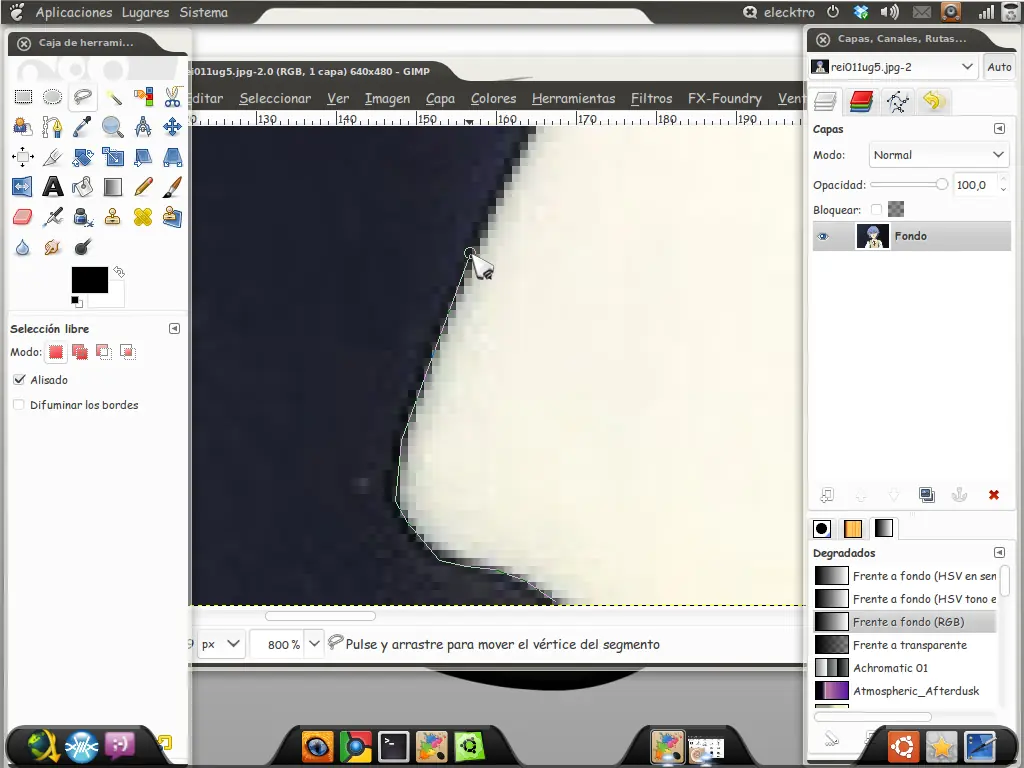The image size is (1024, 768).
Task: Toggle the lock alpha channel checkerboard icon
Action: coord(896,209)
